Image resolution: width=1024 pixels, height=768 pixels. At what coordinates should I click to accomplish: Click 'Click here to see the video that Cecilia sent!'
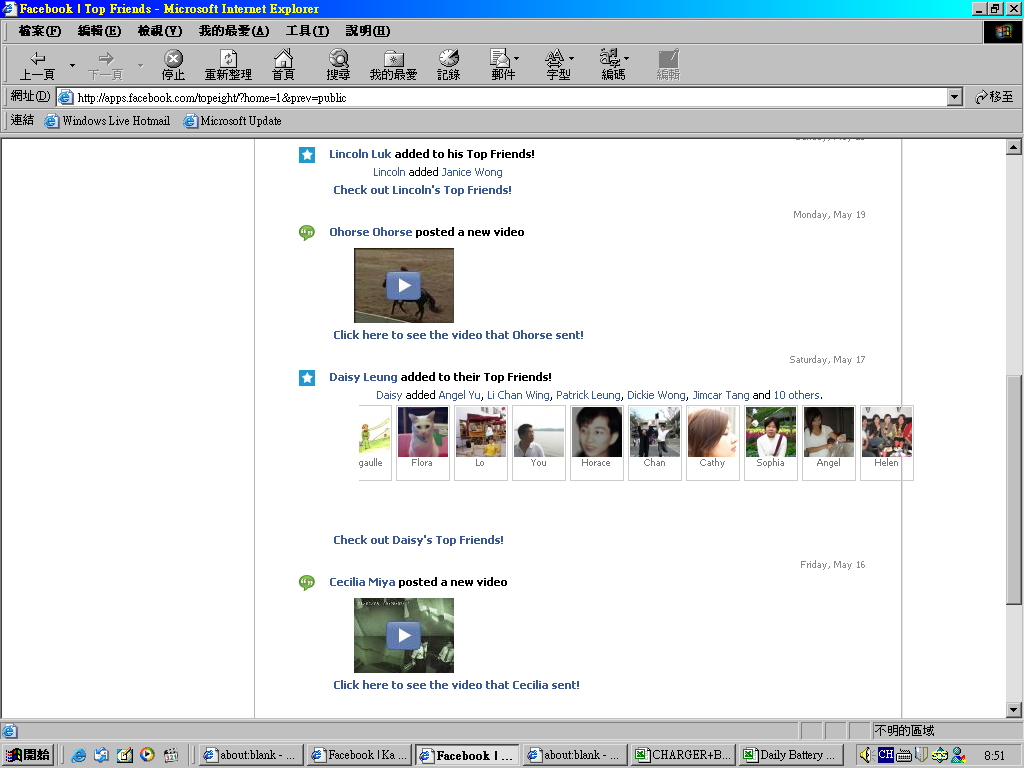click(456, 685)
